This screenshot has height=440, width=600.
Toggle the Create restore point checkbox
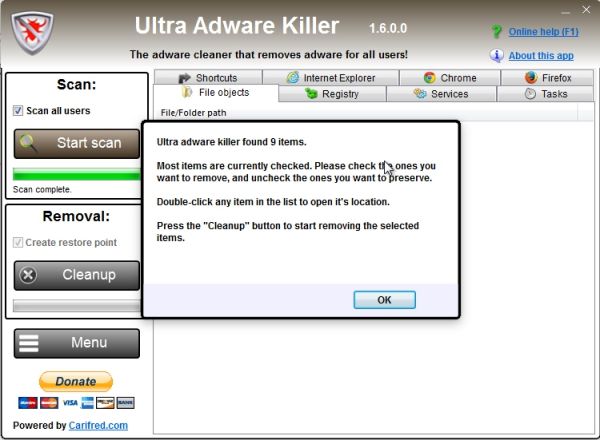(x=18, y=243)
